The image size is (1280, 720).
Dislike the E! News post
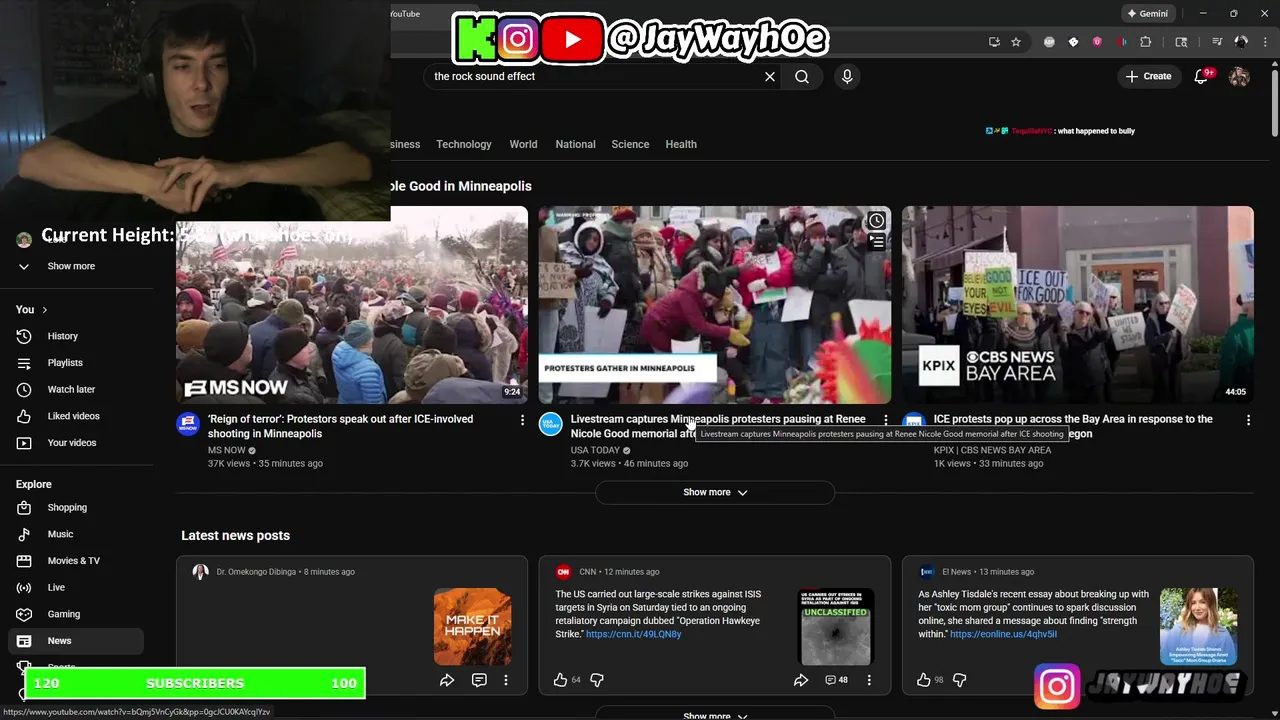coord(960,680)
